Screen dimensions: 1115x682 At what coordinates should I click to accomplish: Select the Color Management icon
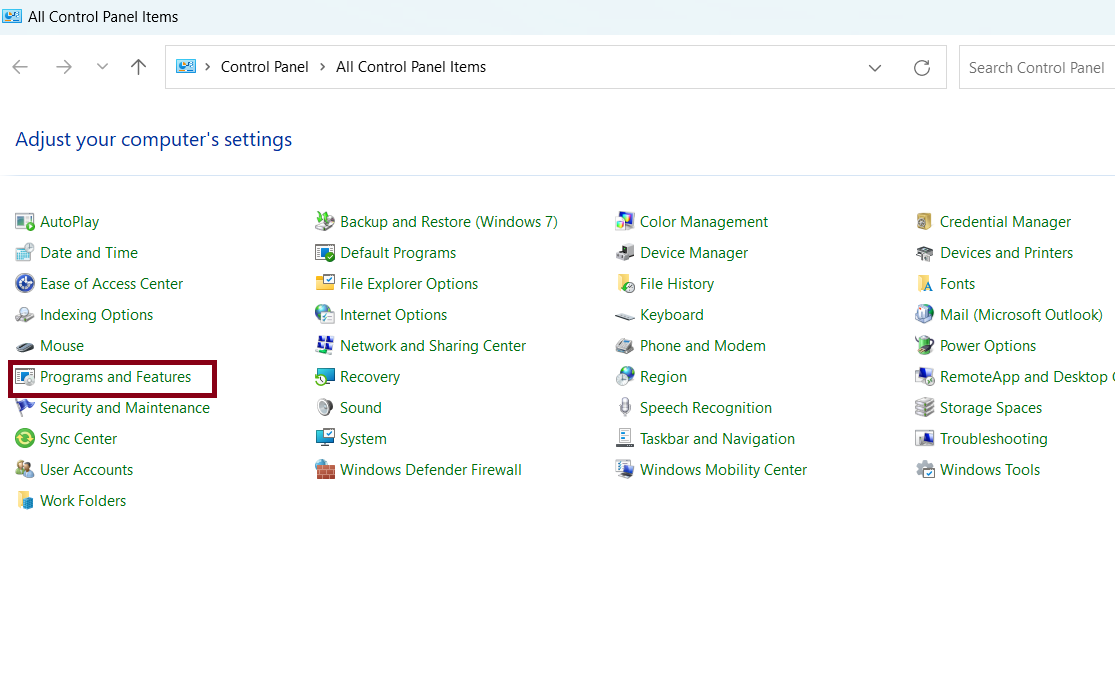(625, 222)
